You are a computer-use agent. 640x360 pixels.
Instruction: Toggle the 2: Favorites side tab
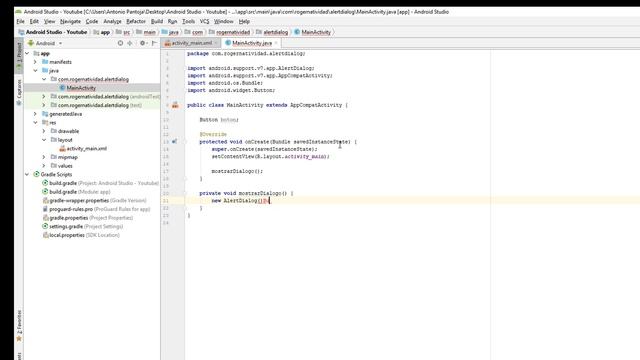coord(19,325)
